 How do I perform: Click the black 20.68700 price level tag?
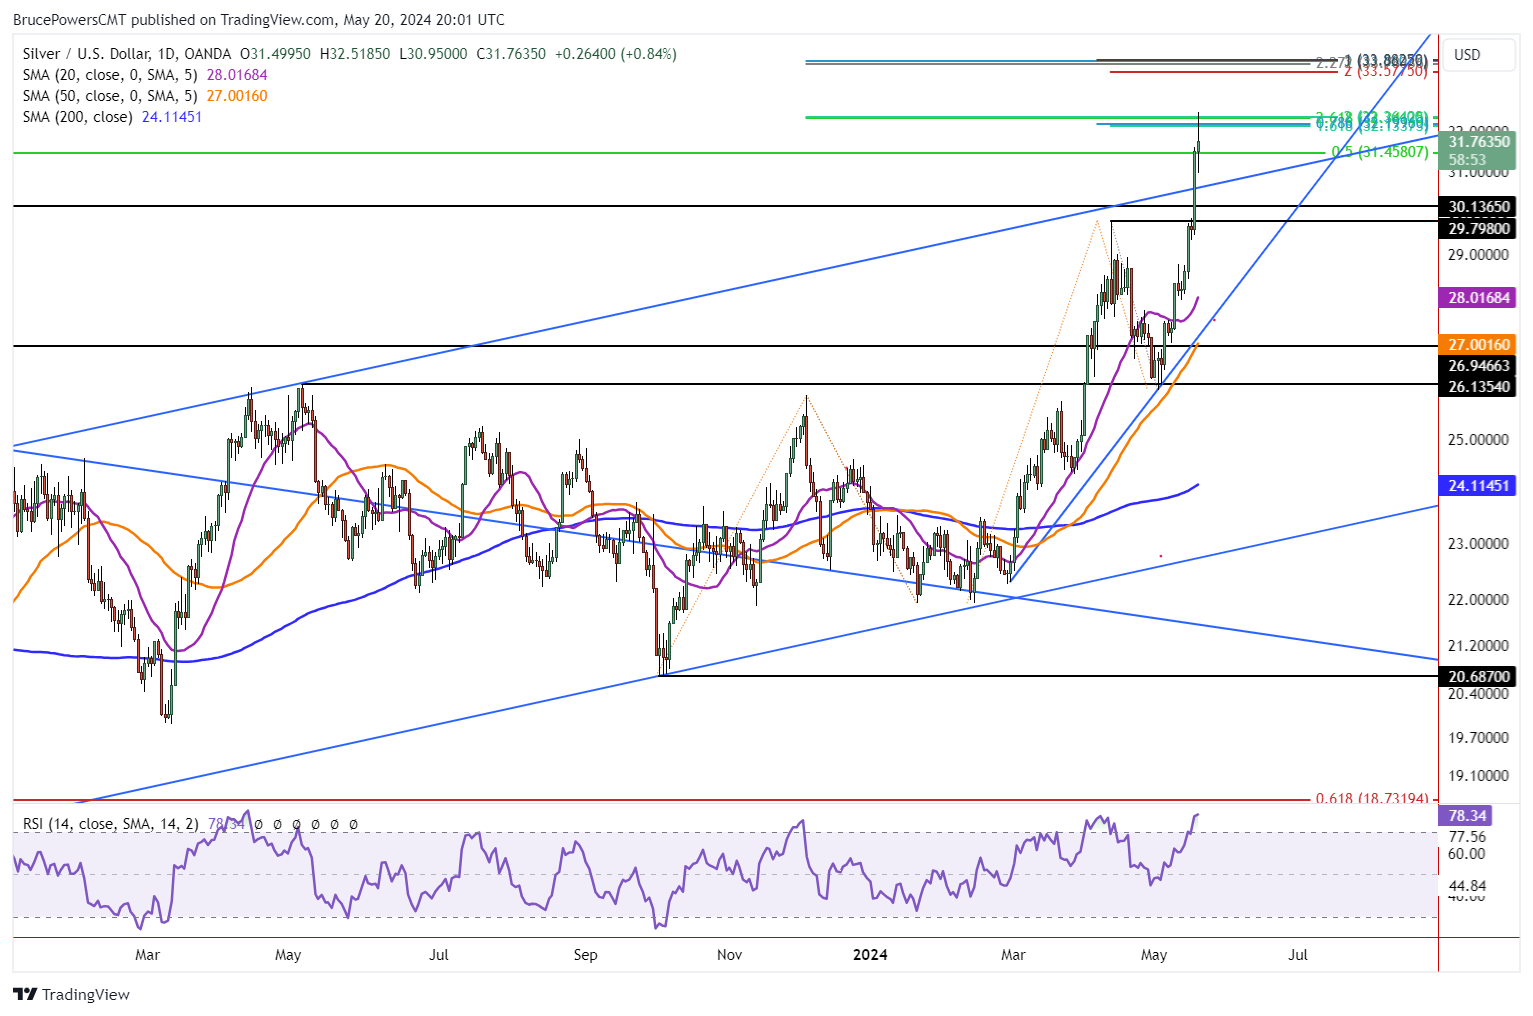point(1478,677)
